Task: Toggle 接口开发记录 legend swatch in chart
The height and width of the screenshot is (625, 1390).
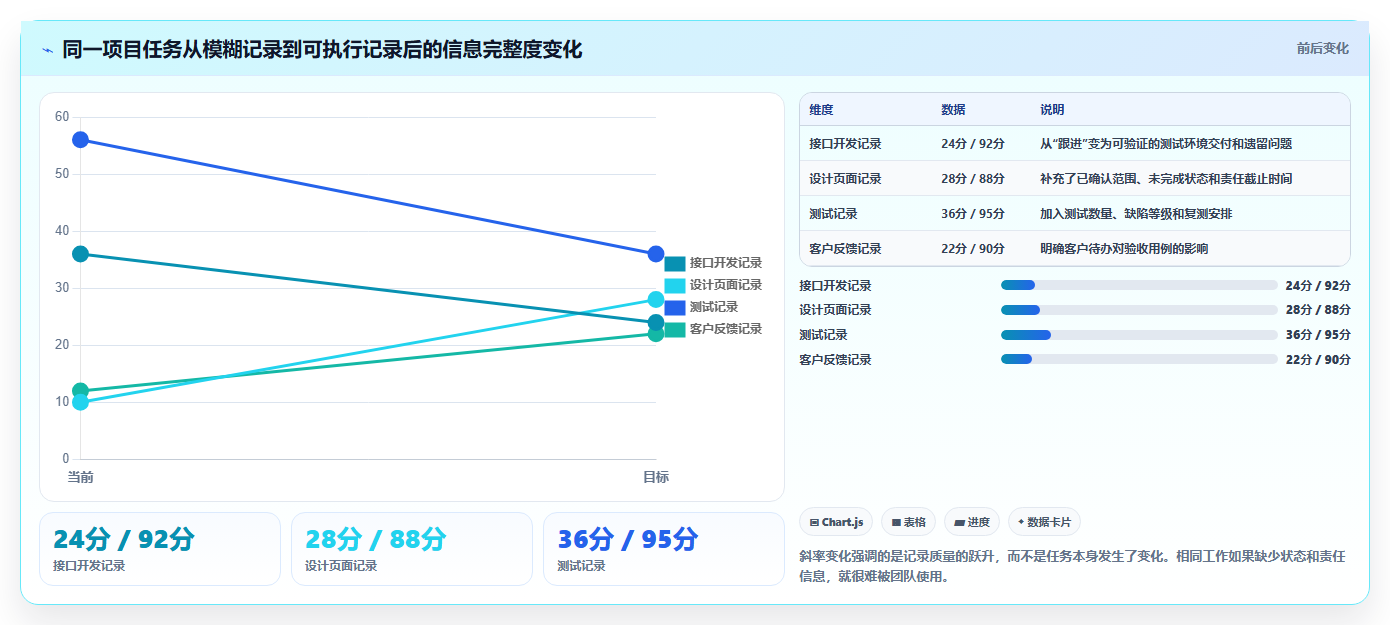Action: point(675,263)
